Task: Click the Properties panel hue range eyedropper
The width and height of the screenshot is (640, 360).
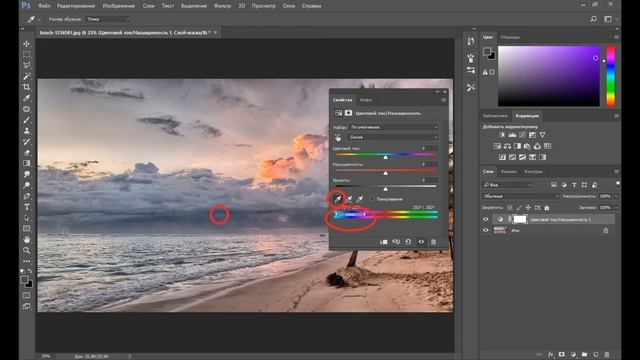Action: point(338,199)
